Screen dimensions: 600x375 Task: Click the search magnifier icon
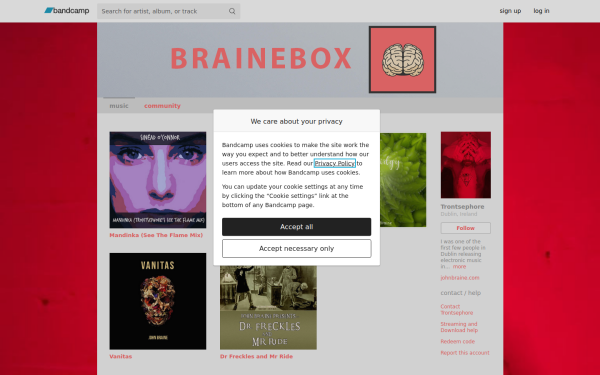click(232, 11)
